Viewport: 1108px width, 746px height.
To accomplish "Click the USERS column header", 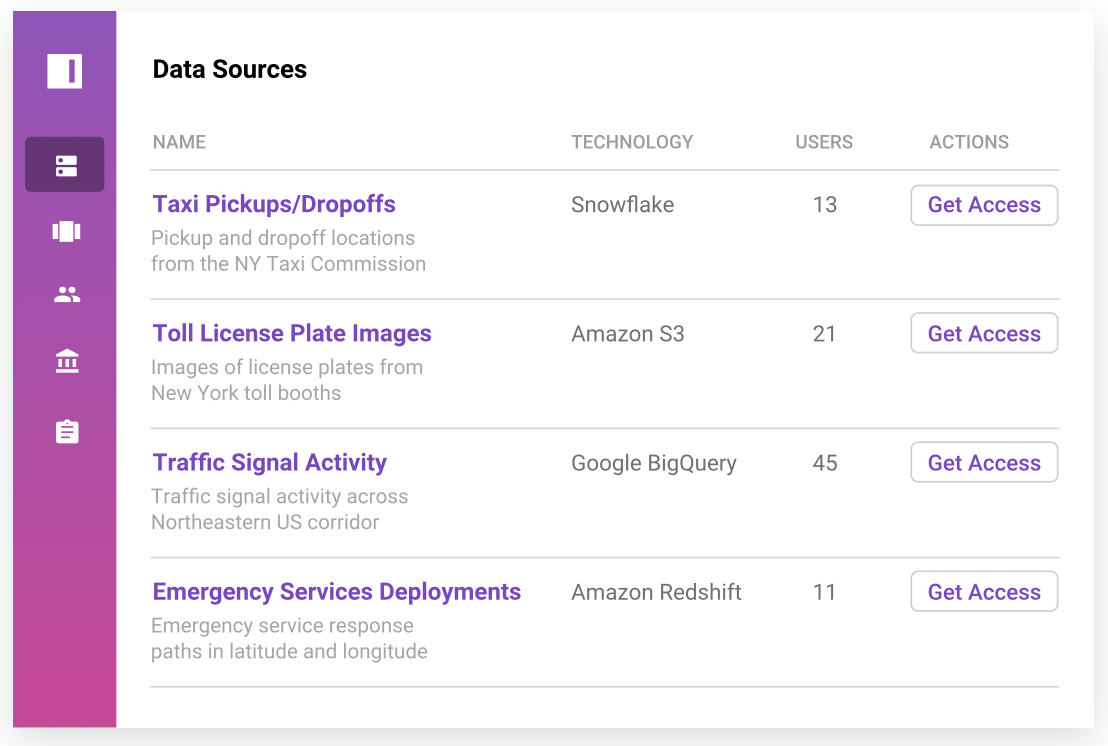I will pos(824,142).
